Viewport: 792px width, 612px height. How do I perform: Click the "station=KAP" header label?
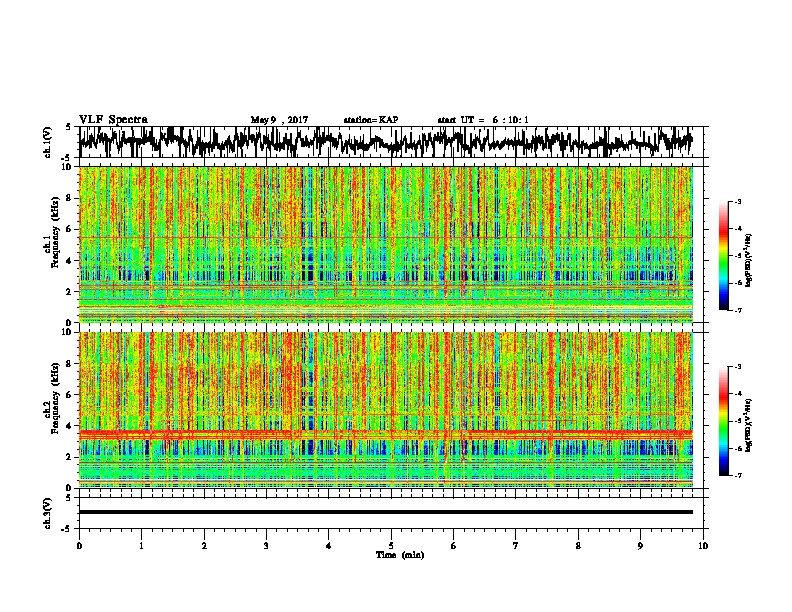pos(371,120)
